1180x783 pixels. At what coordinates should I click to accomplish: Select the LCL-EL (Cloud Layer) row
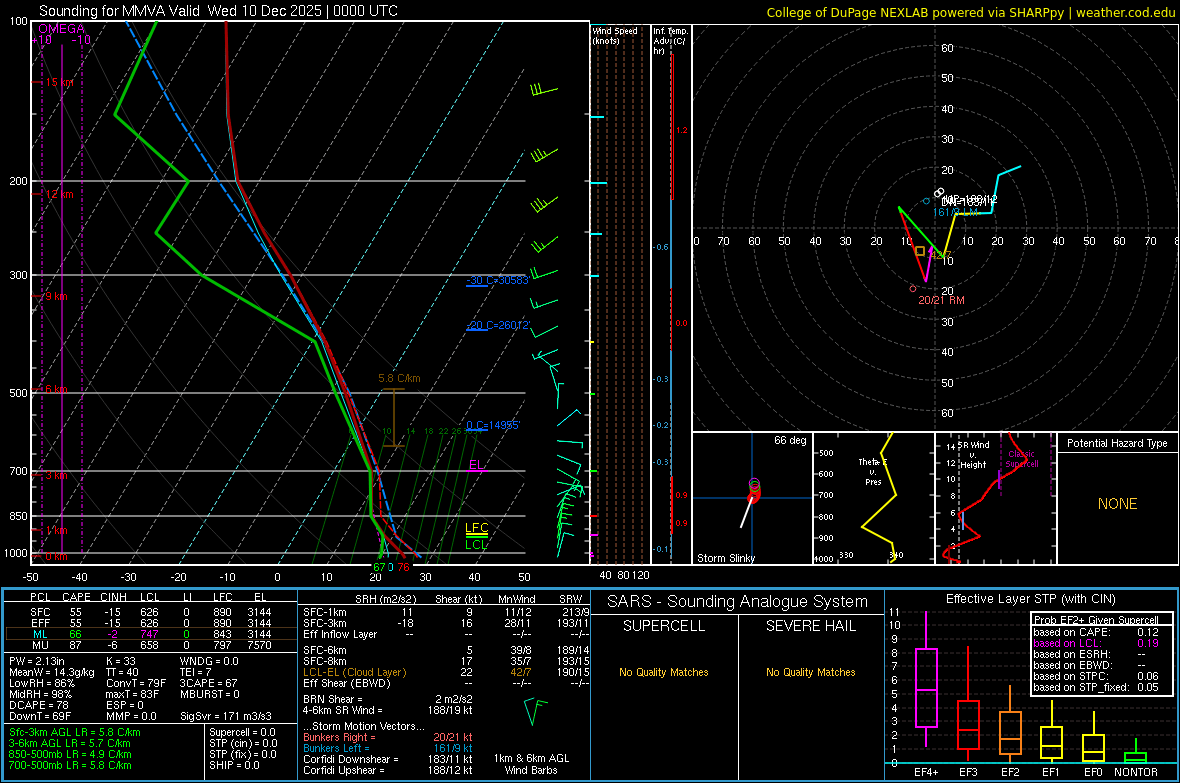click(x=446, y=672)
